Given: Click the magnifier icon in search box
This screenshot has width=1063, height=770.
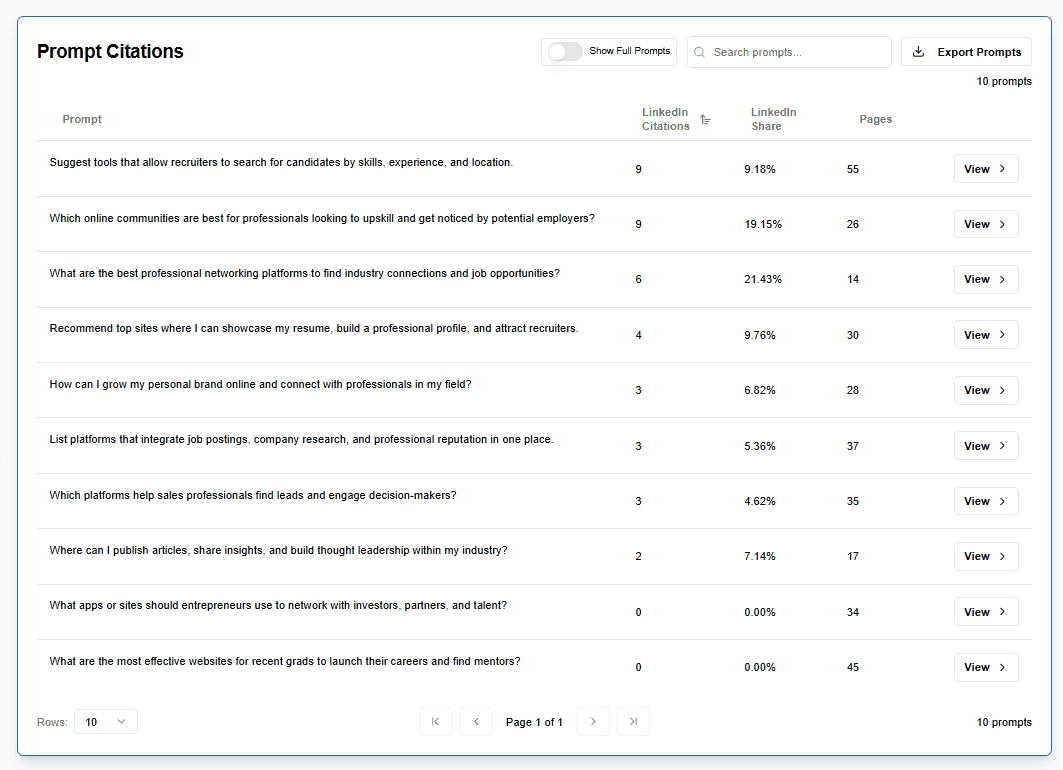Looking at the screenshot, I should click(x=700, y=52).
